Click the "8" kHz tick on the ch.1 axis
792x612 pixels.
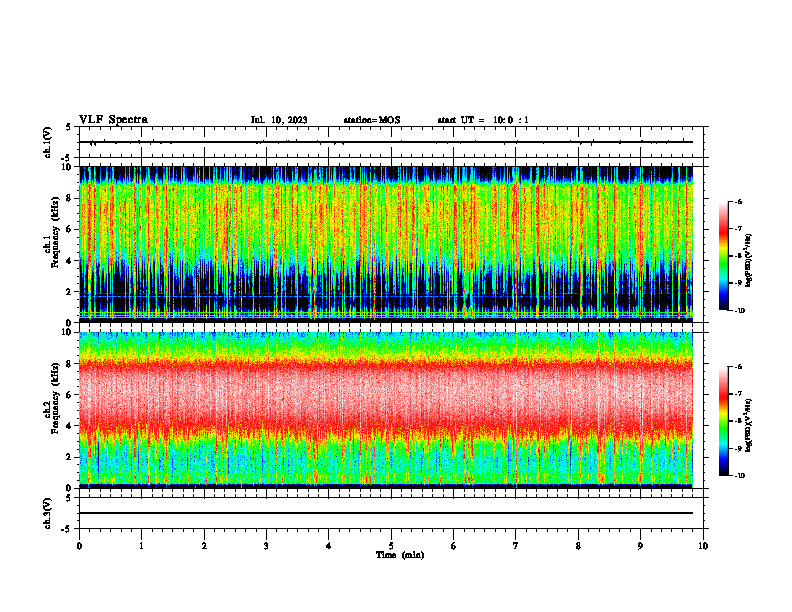tap(69, 198)
